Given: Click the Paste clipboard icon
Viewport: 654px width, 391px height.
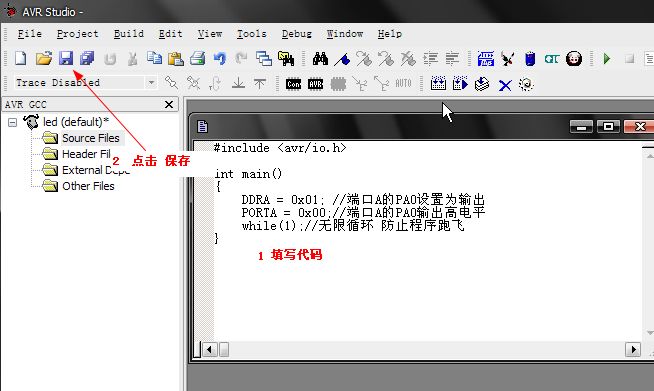Looking at the screenshot, I should pyautogui.click(x=176, y=59).
